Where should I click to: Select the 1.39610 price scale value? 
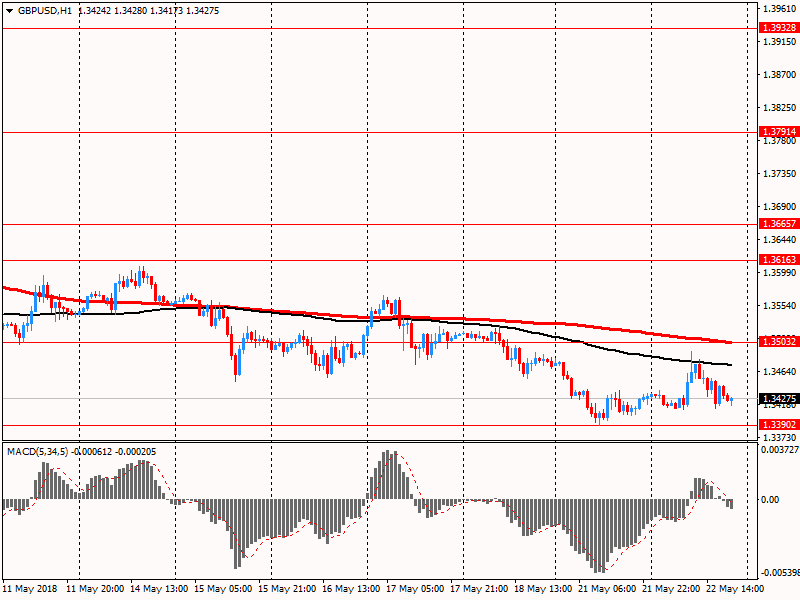point(779,9)
